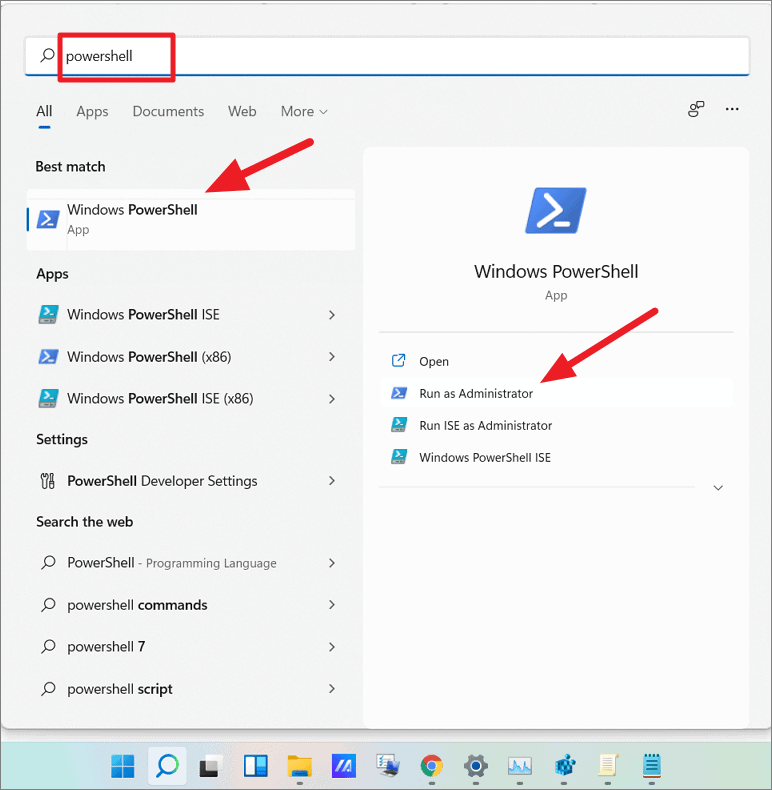
Task: Click 'powershell script' web suggestion text
Action: pyautogui.click(x=120, y=689)
